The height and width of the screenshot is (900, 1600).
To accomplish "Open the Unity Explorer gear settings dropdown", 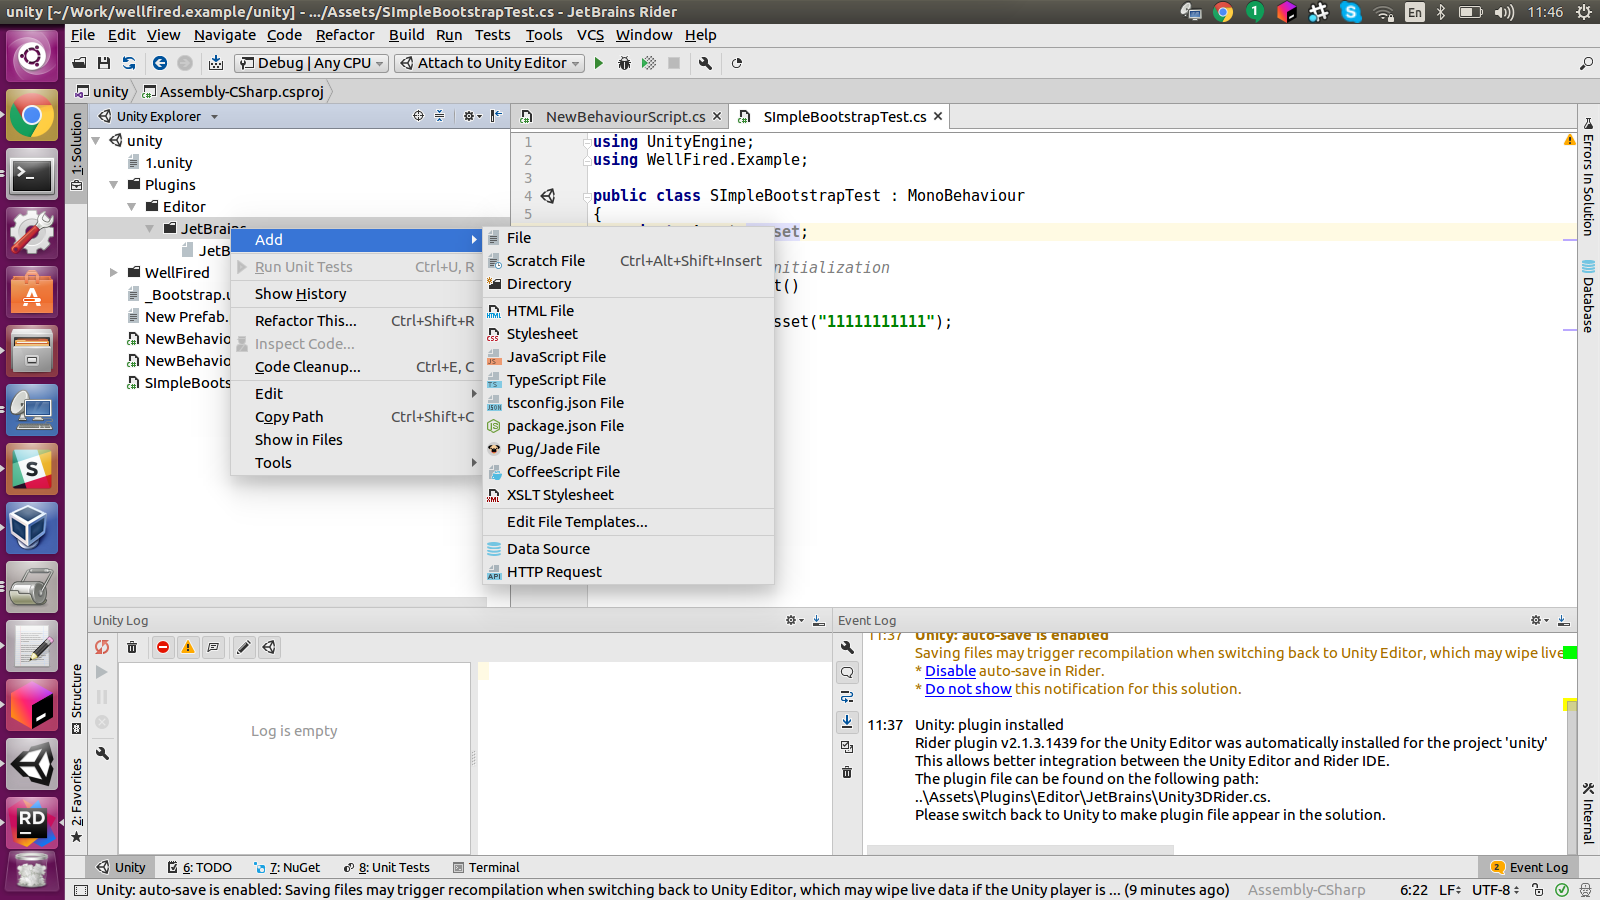I will point(472,116).
